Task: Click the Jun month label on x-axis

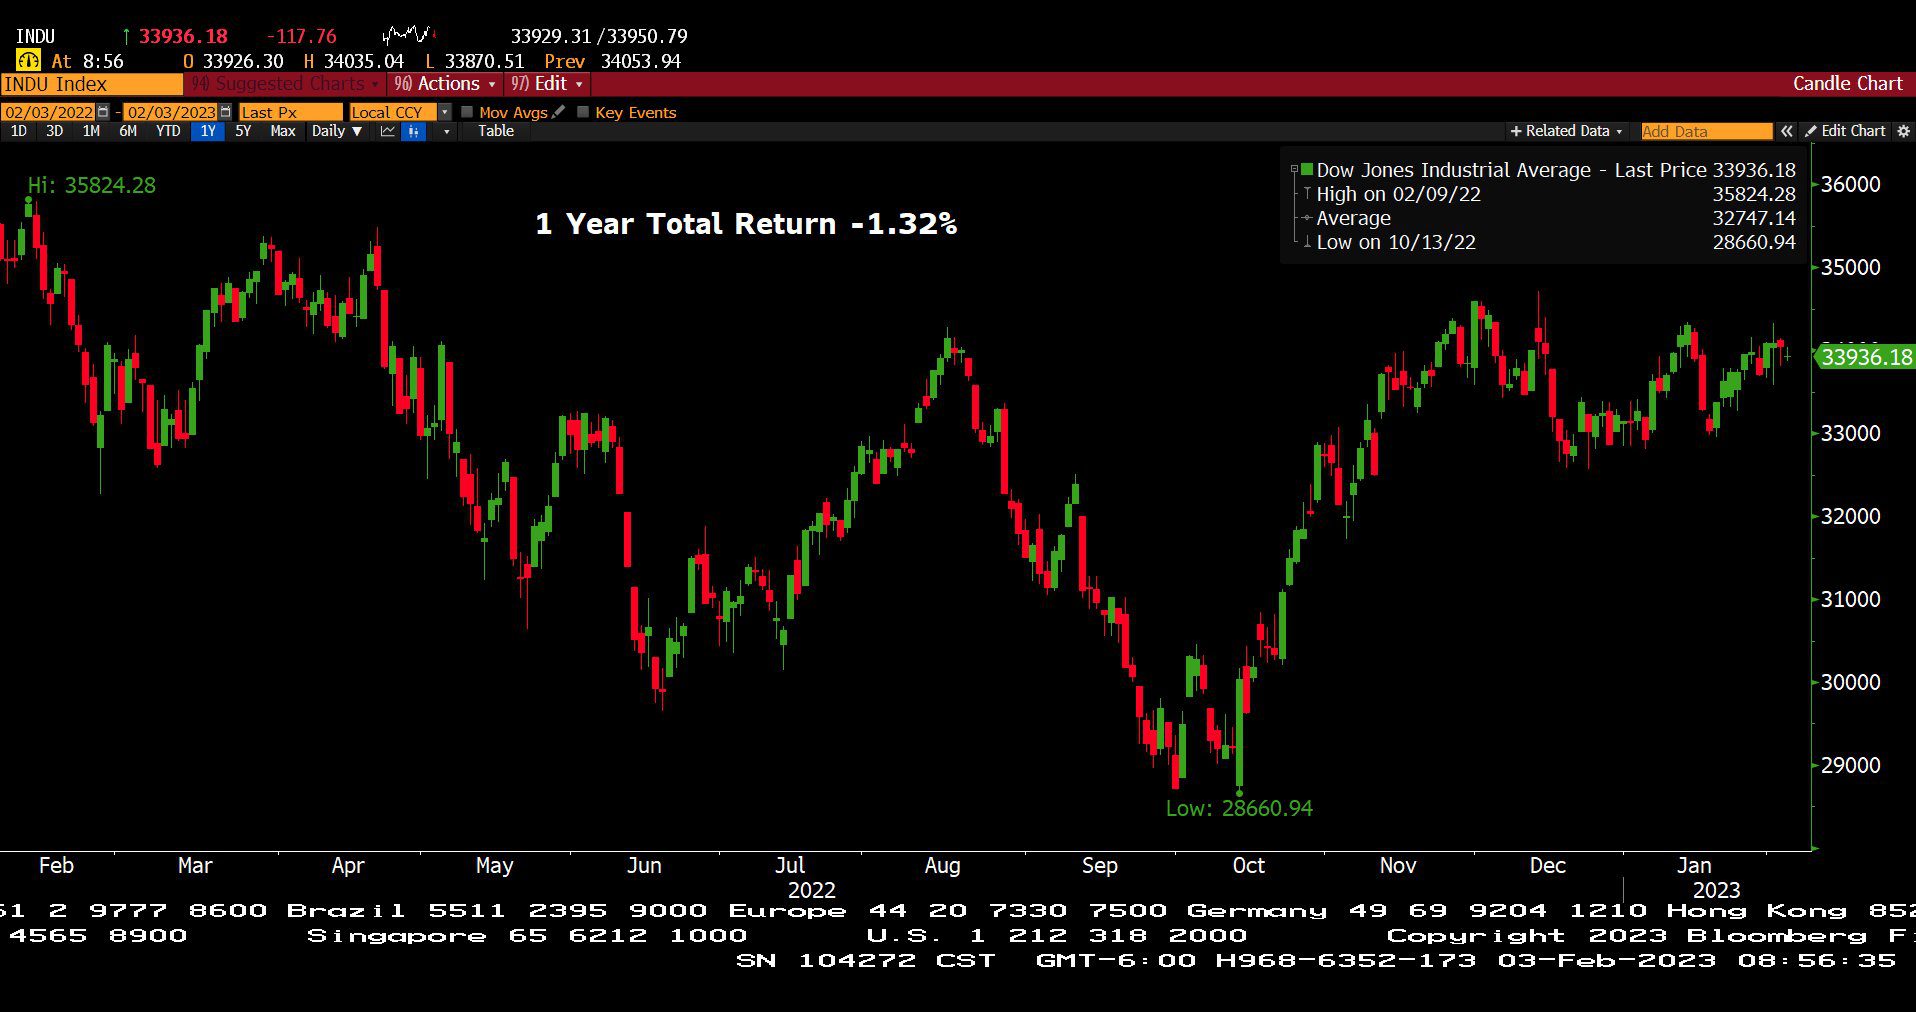Action: (644, 866)
